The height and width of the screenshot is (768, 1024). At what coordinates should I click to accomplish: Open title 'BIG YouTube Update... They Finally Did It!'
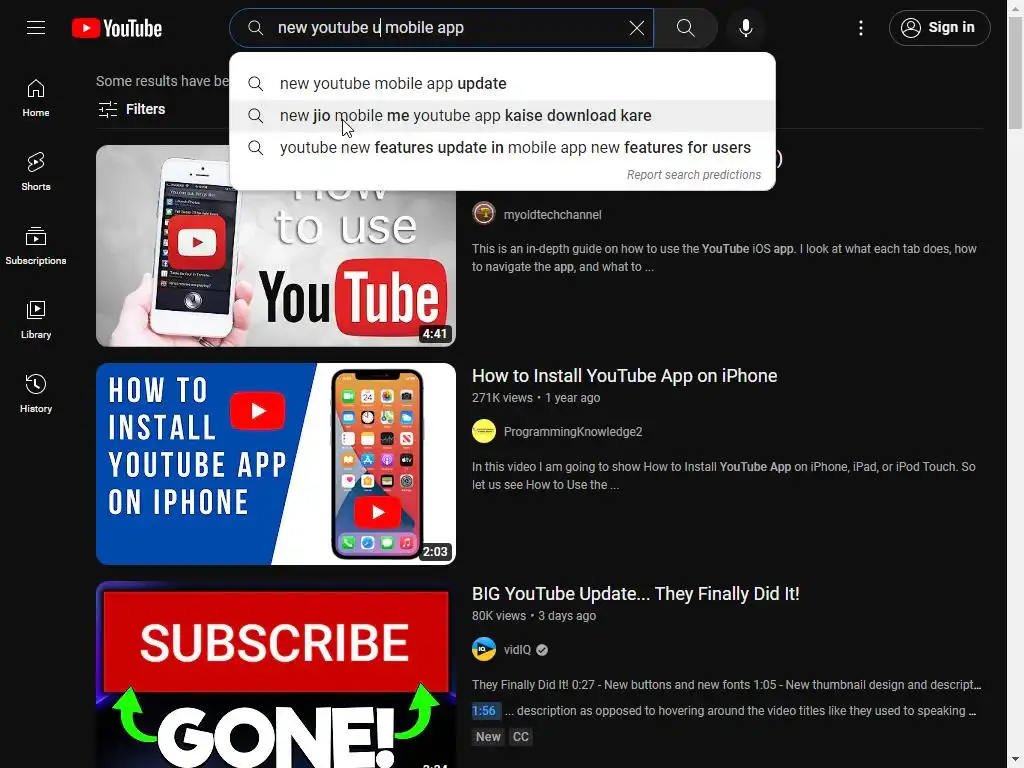[635, 594]
